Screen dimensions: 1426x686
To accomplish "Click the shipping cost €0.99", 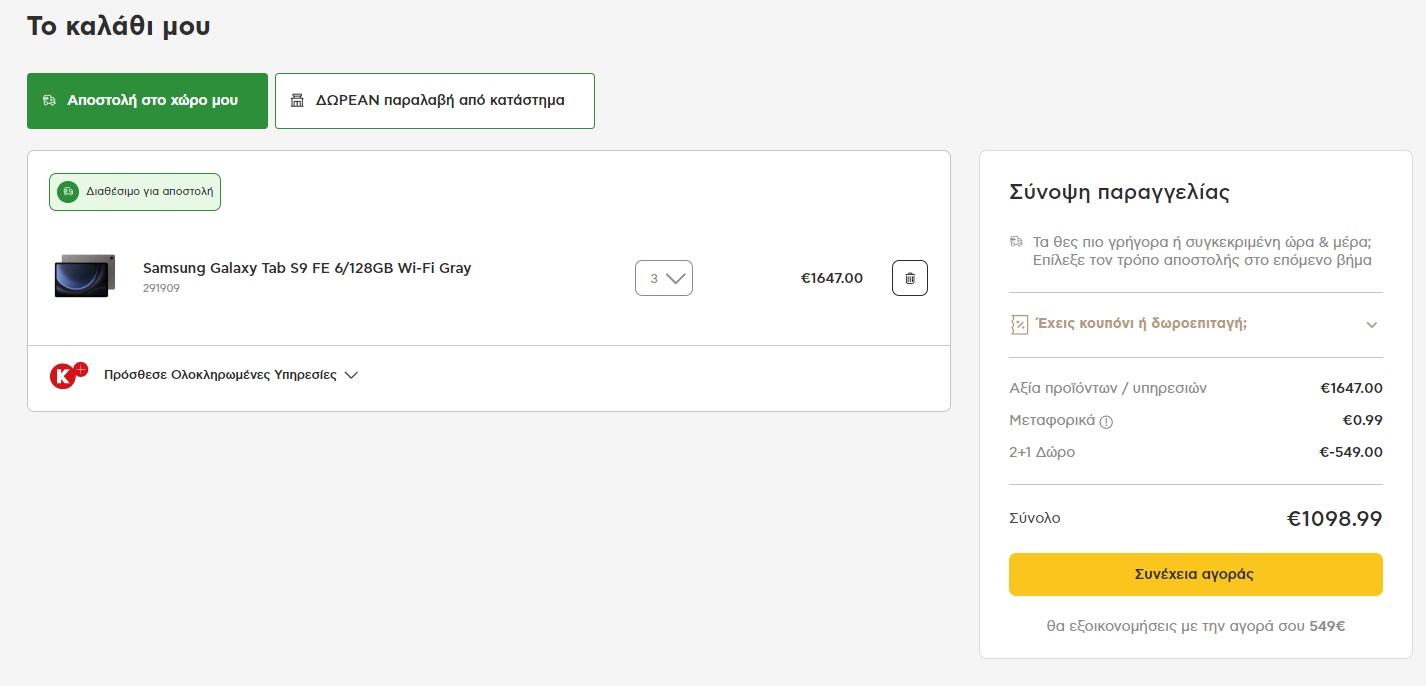I will (x=1363, y=420).
